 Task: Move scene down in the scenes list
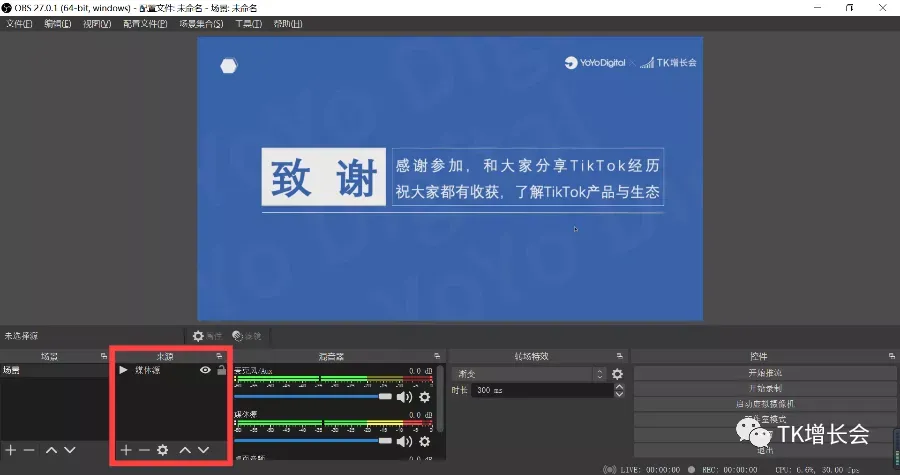point(69,450)
